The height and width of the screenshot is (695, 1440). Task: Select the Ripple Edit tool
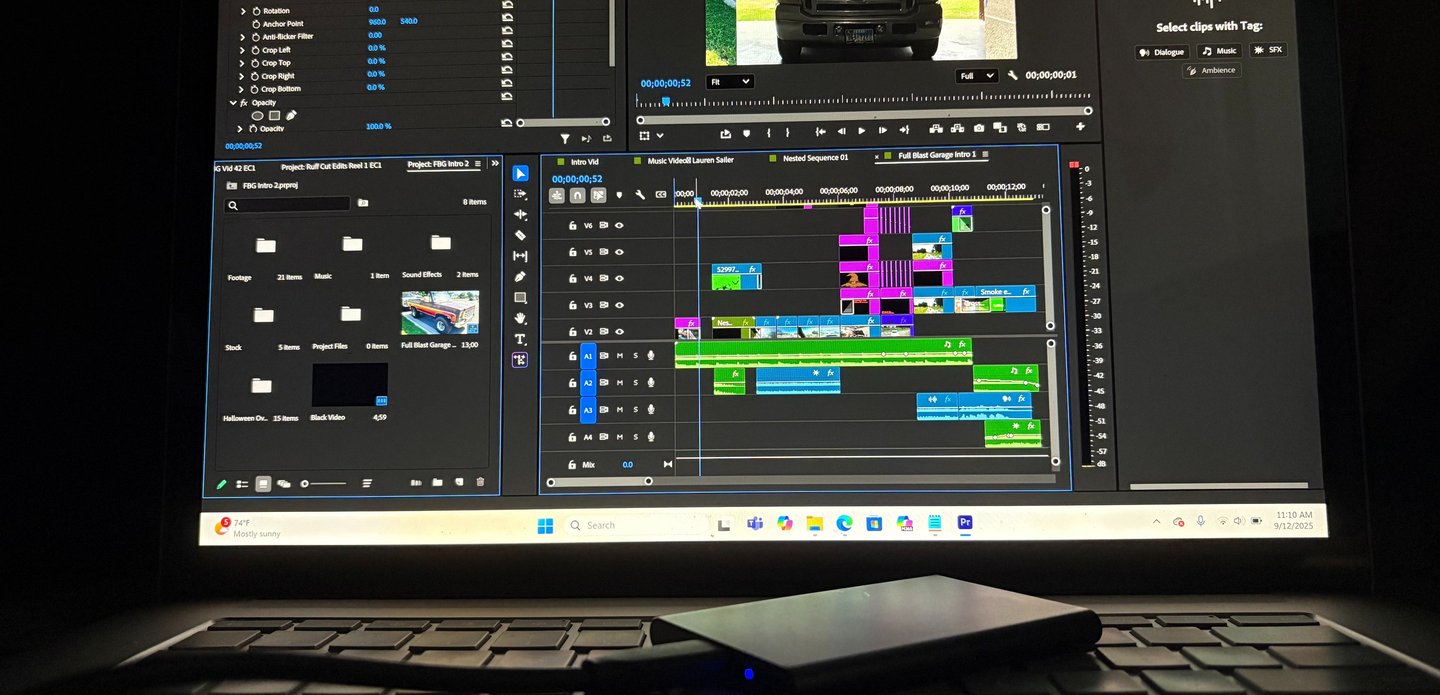[520, 214]
